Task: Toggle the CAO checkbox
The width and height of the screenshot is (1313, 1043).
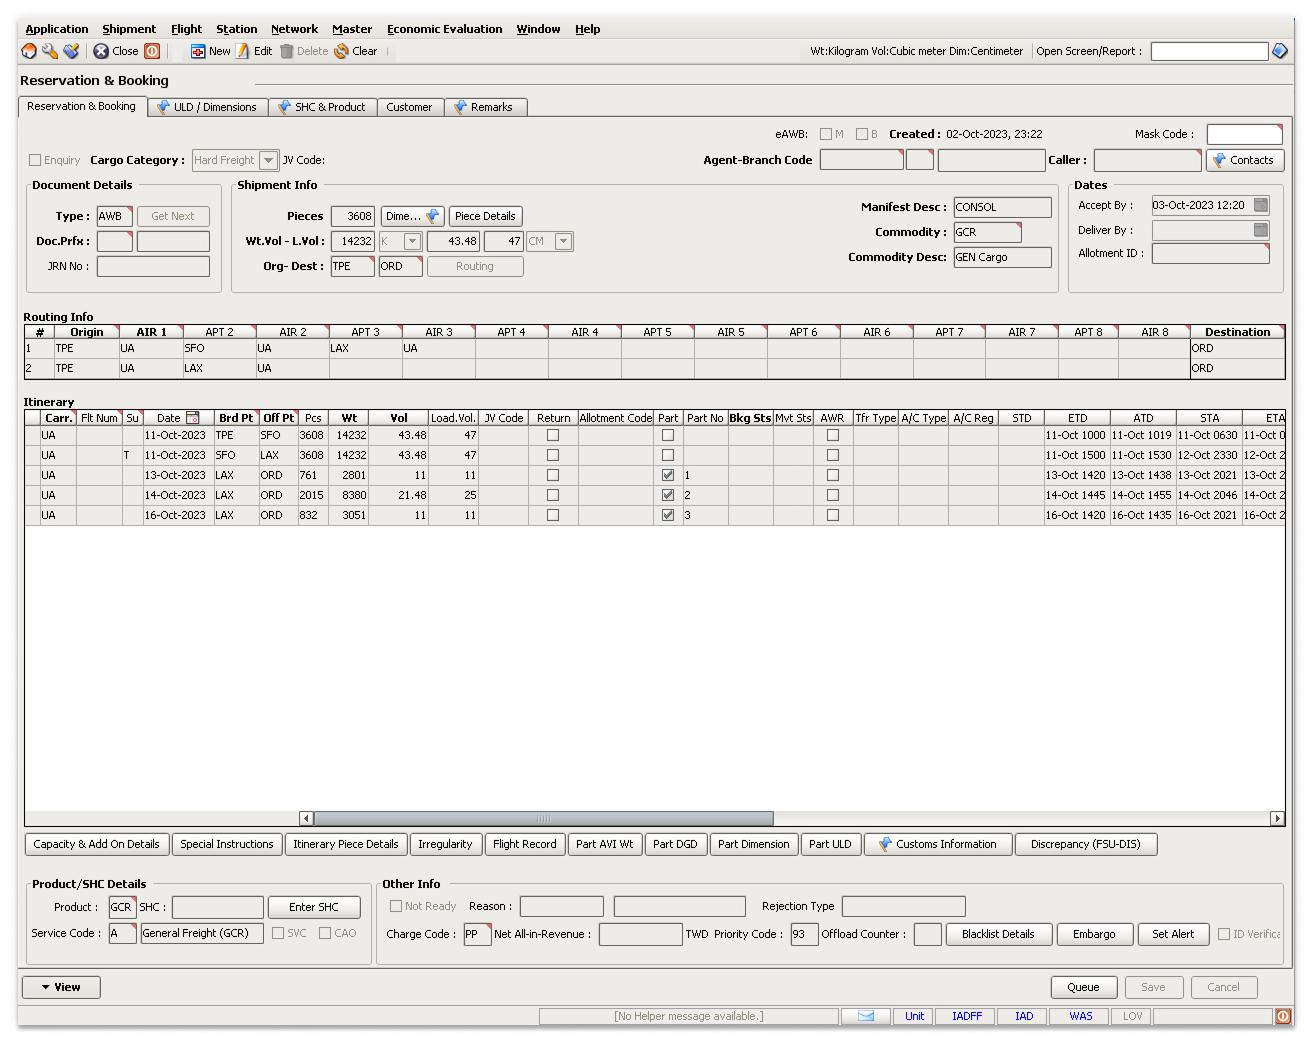Action: (325, 933)
